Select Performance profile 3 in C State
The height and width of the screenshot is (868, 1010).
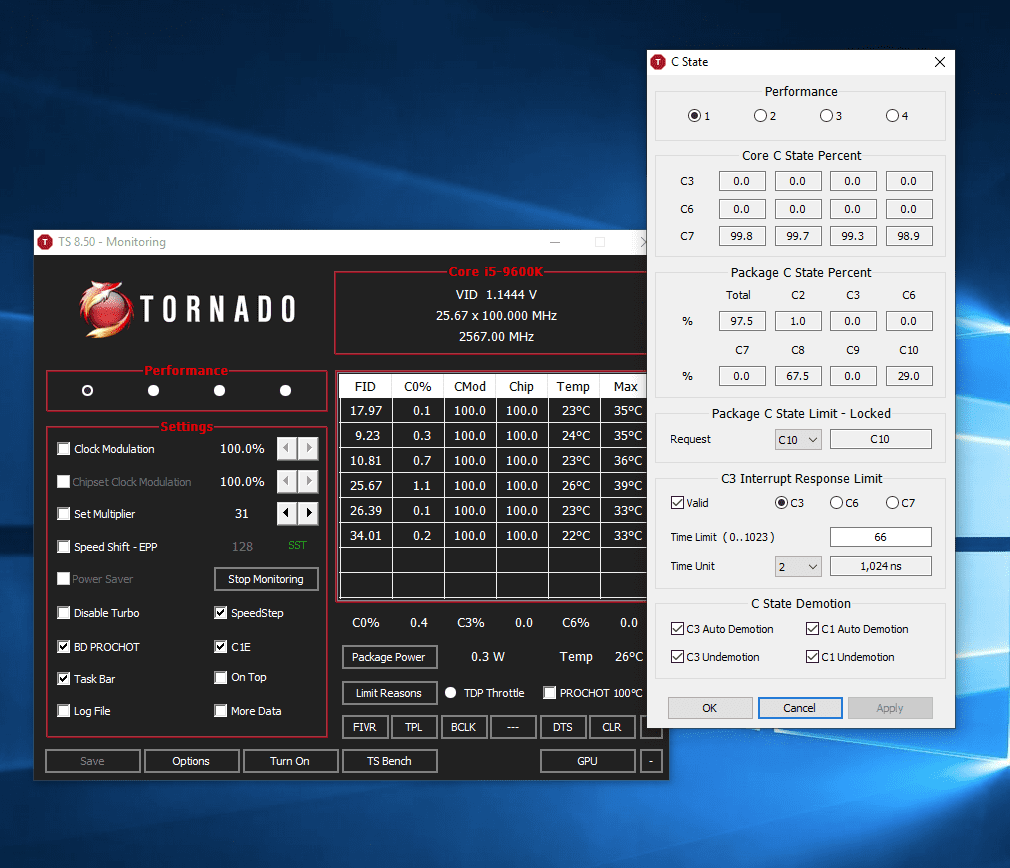[x=826, y=116]
